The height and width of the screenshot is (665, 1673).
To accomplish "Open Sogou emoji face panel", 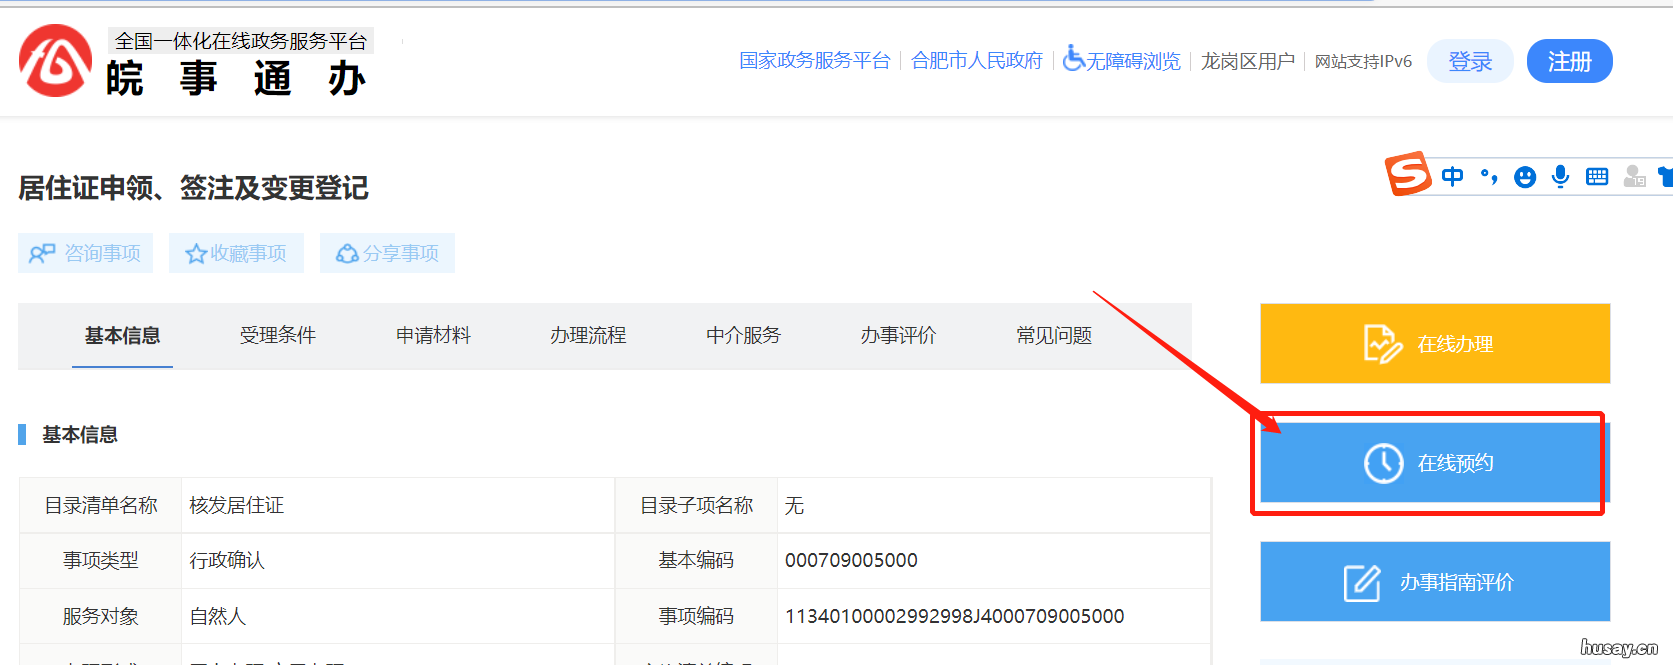I will [x=1524, y=177].
